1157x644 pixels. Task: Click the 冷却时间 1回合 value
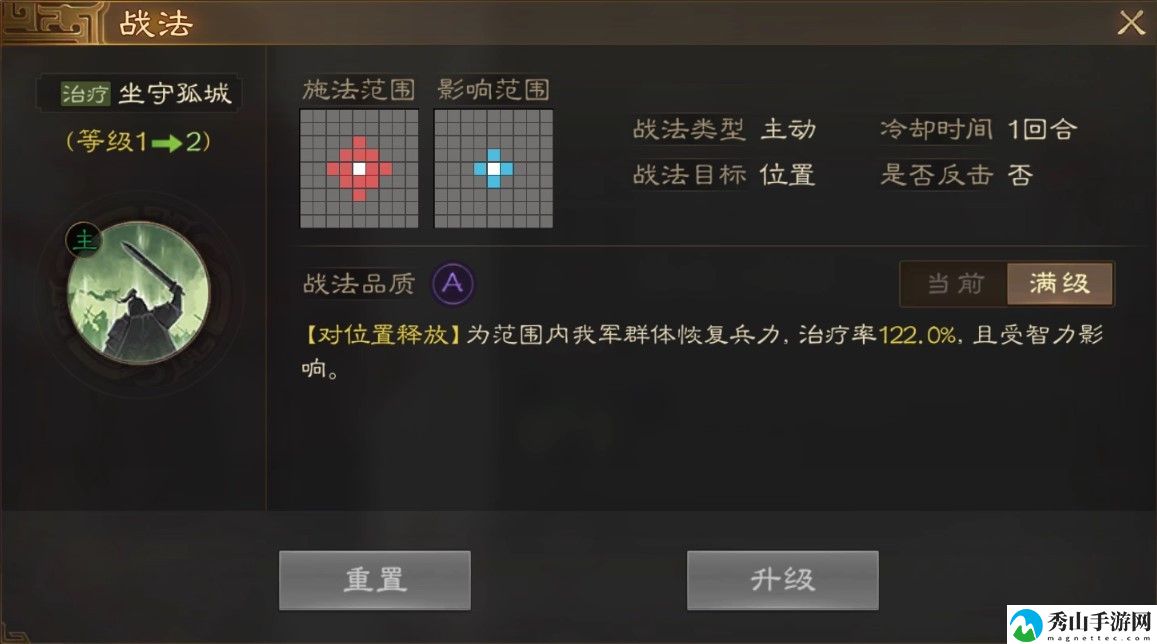pos(1043,130)
